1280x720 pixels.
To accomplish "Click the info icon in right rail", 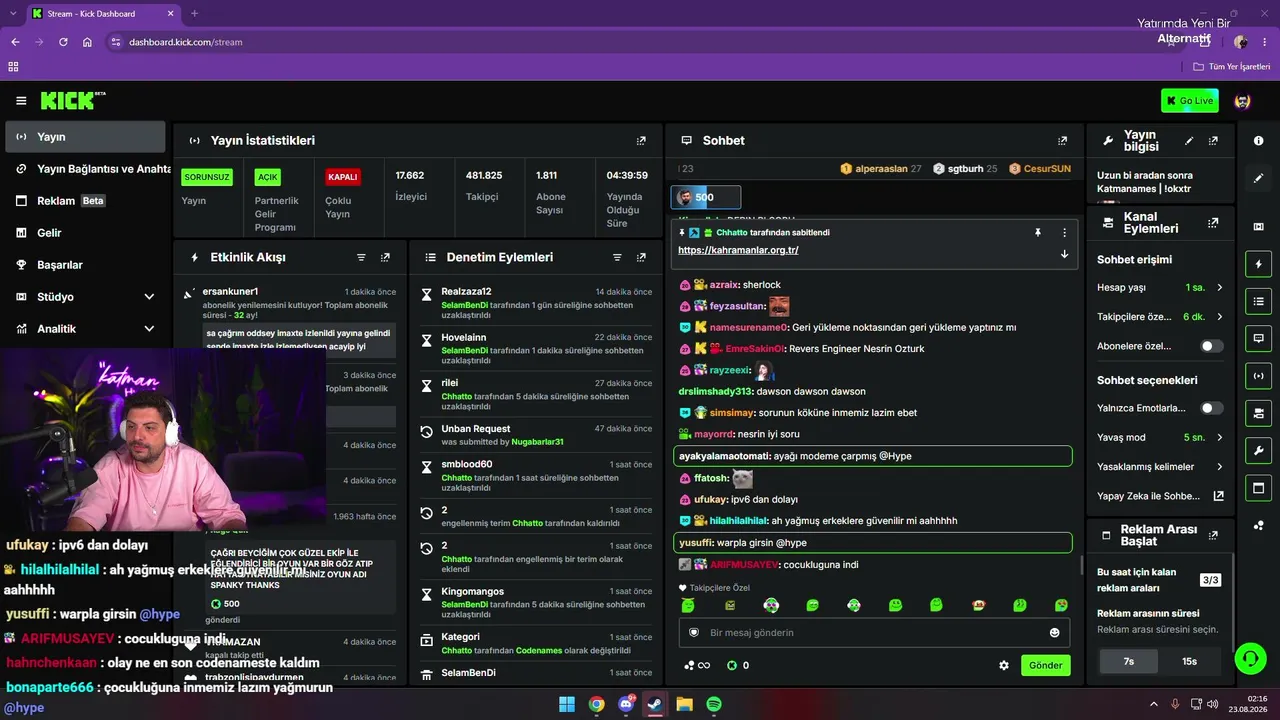I will (1258, 141).
